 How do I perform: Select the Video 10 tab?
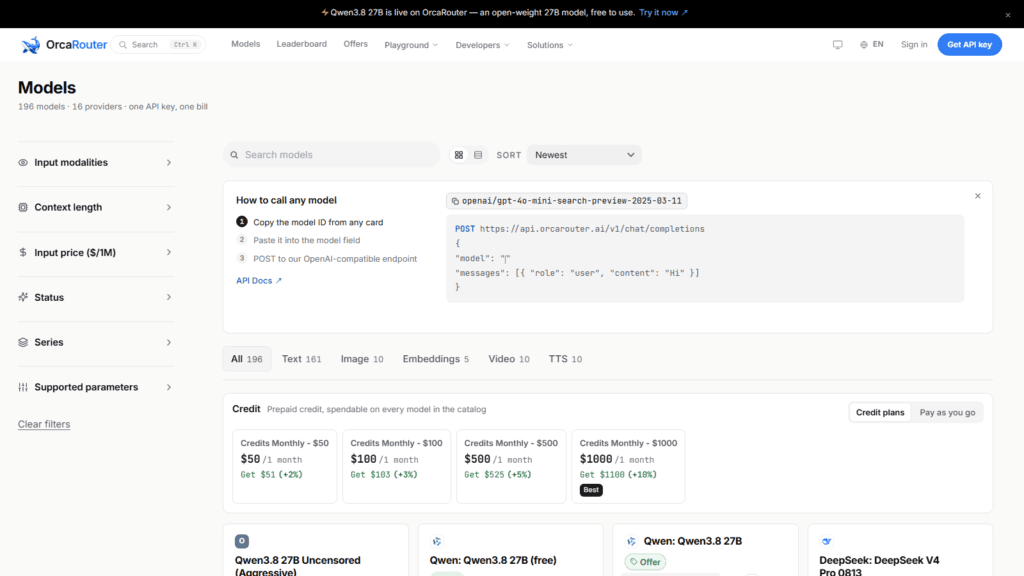[509, 359]
